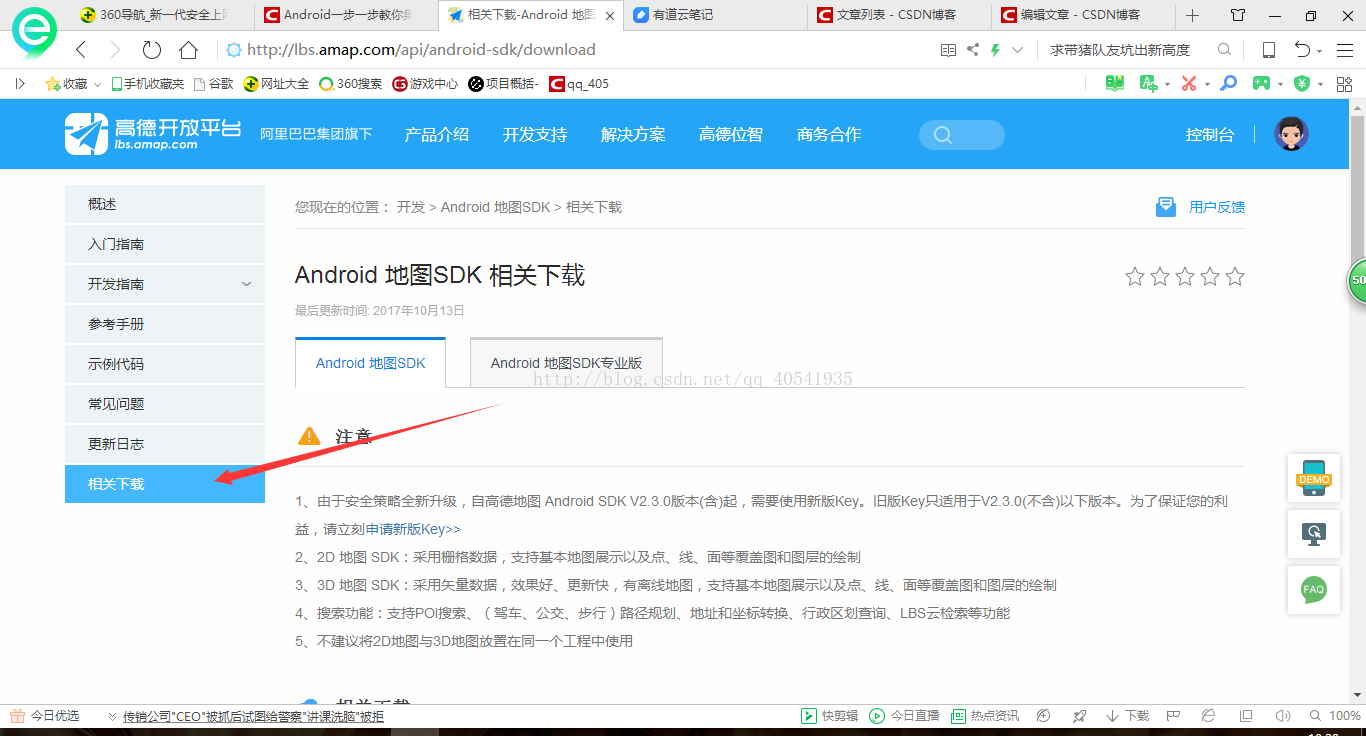The width and height of the screenshot is (1366, 736).
Task: Open the FAQ floating side button
Action: pos(1313,589)
